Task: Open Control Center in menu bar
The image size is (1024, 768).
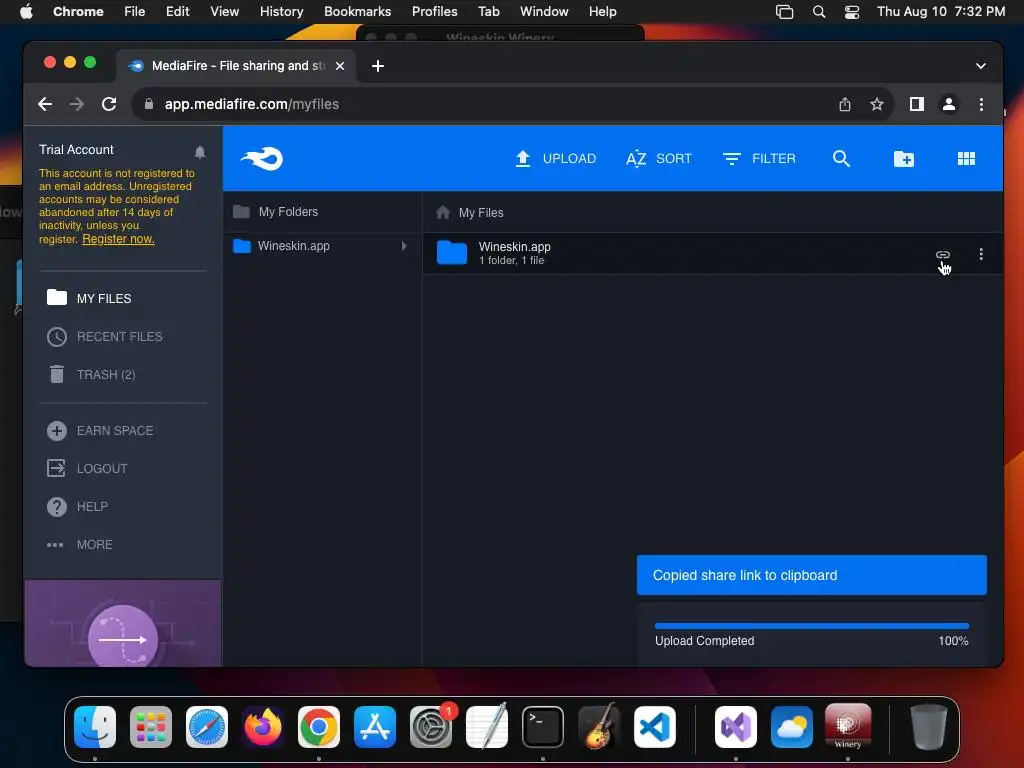Action: click(852, 12)
